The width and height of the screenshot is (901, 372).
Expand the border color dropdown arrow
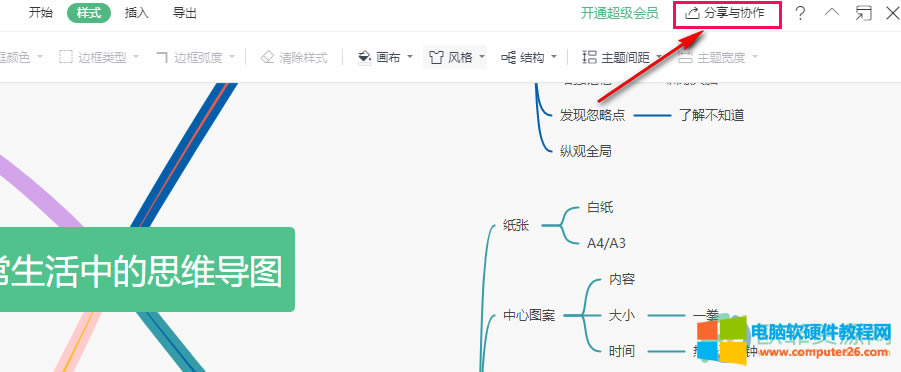[40, 57]
